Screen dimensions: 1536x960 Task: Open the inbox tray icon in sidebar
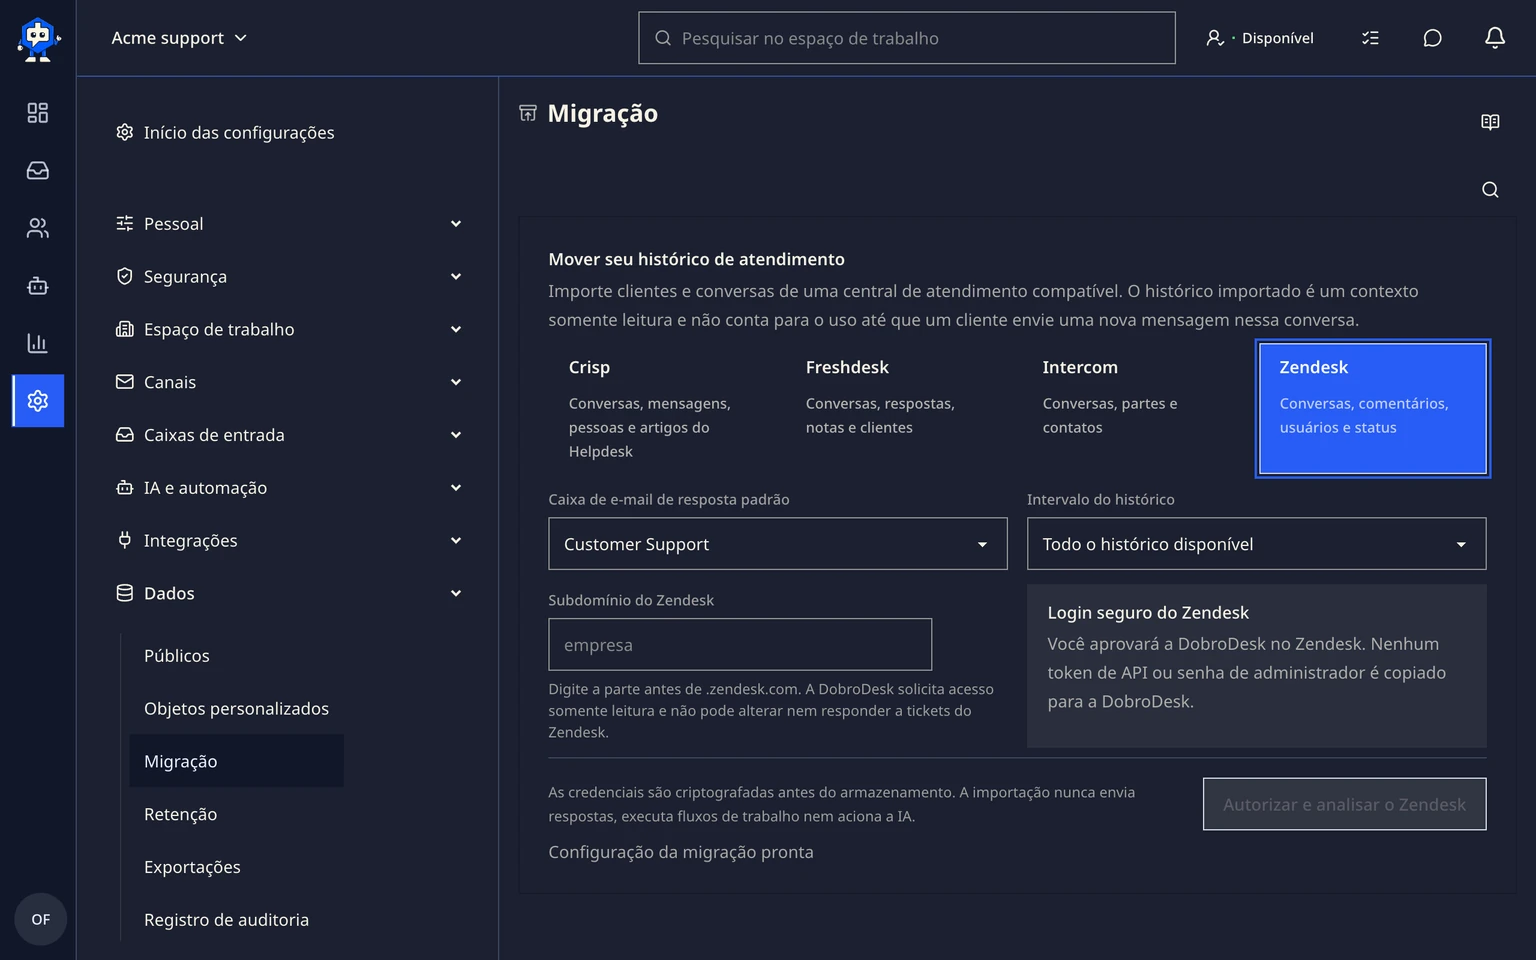[38, 171]
